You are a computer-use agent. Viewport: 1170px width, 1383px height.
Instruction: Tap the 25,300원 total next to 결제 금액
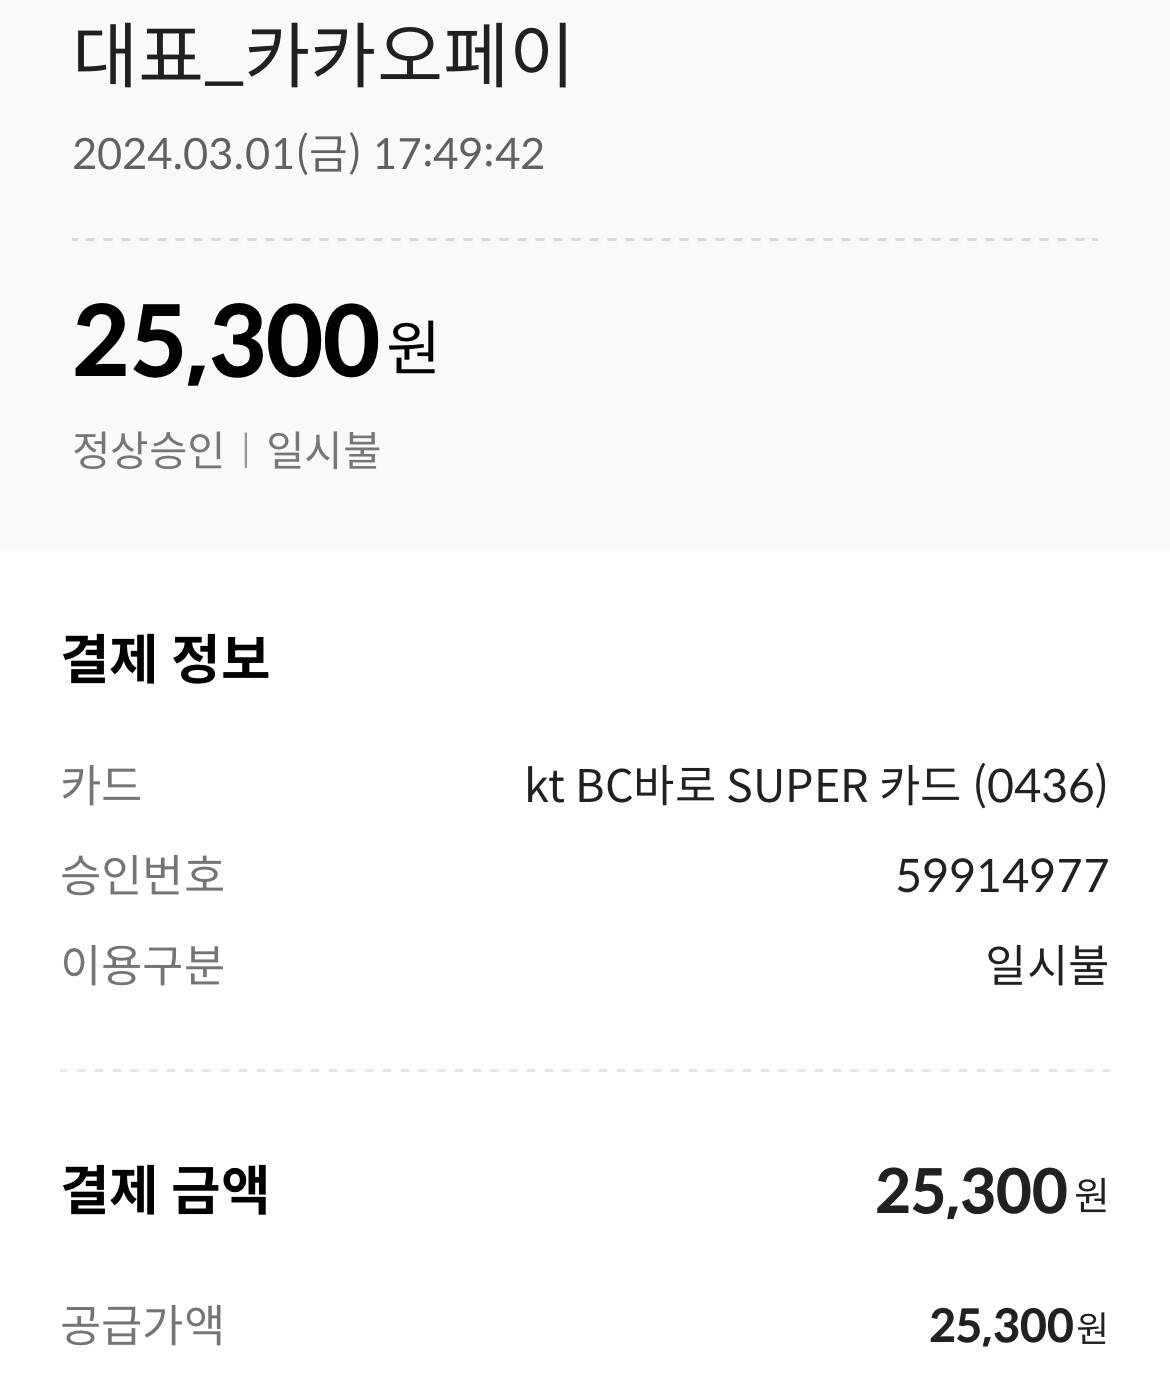991,1191
